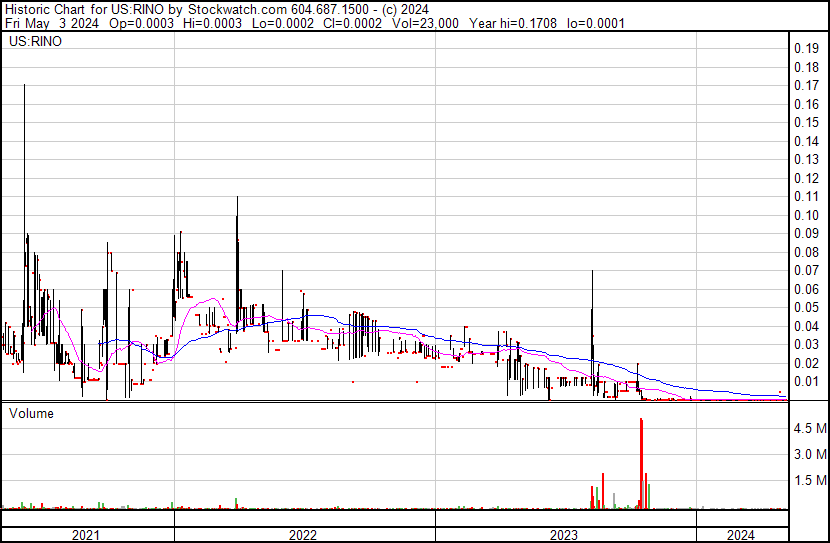Click the US:RINO ticker label
Screen dimensions: 830x543
click(x=34, y=43)
